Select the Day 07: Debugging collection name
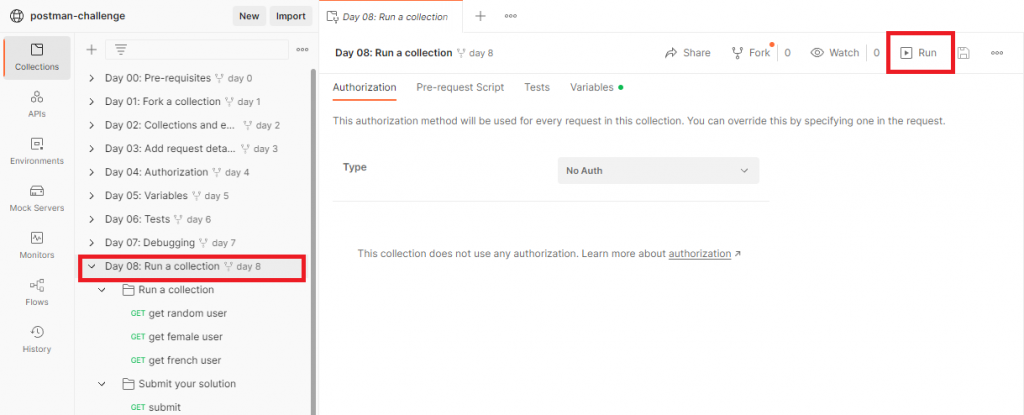1024x415 pixels. (x=150, y=242)
